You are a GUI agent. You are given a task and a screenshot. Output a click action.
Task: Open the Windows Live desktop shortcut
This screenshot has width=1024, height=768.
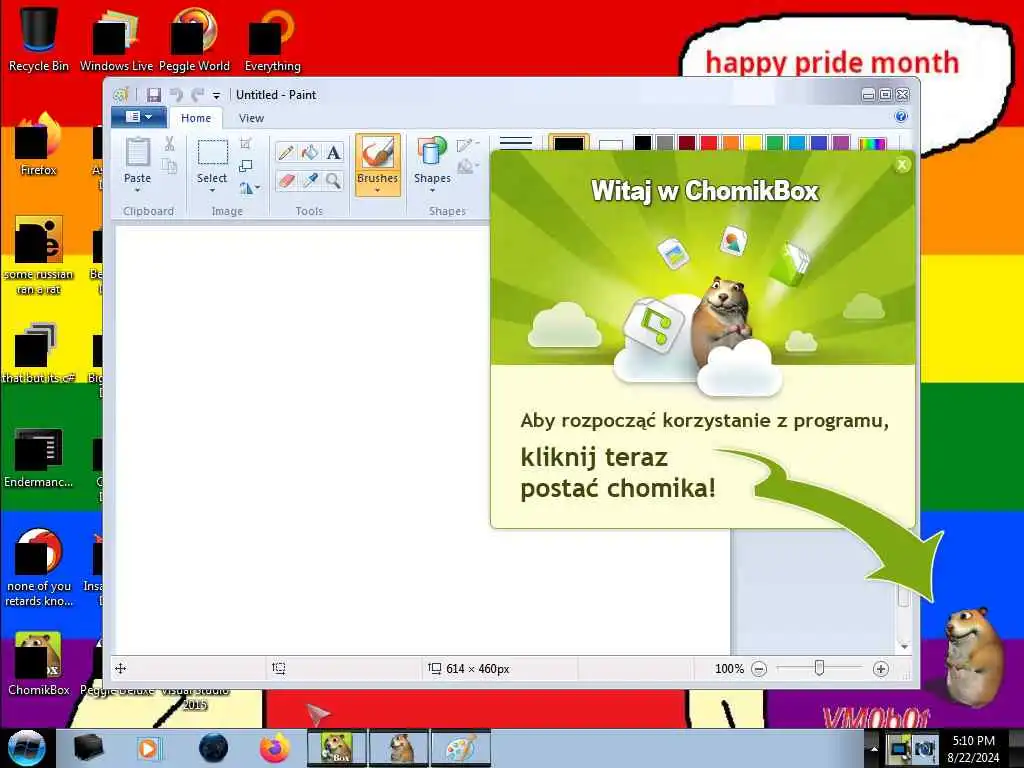pos(116,39)
